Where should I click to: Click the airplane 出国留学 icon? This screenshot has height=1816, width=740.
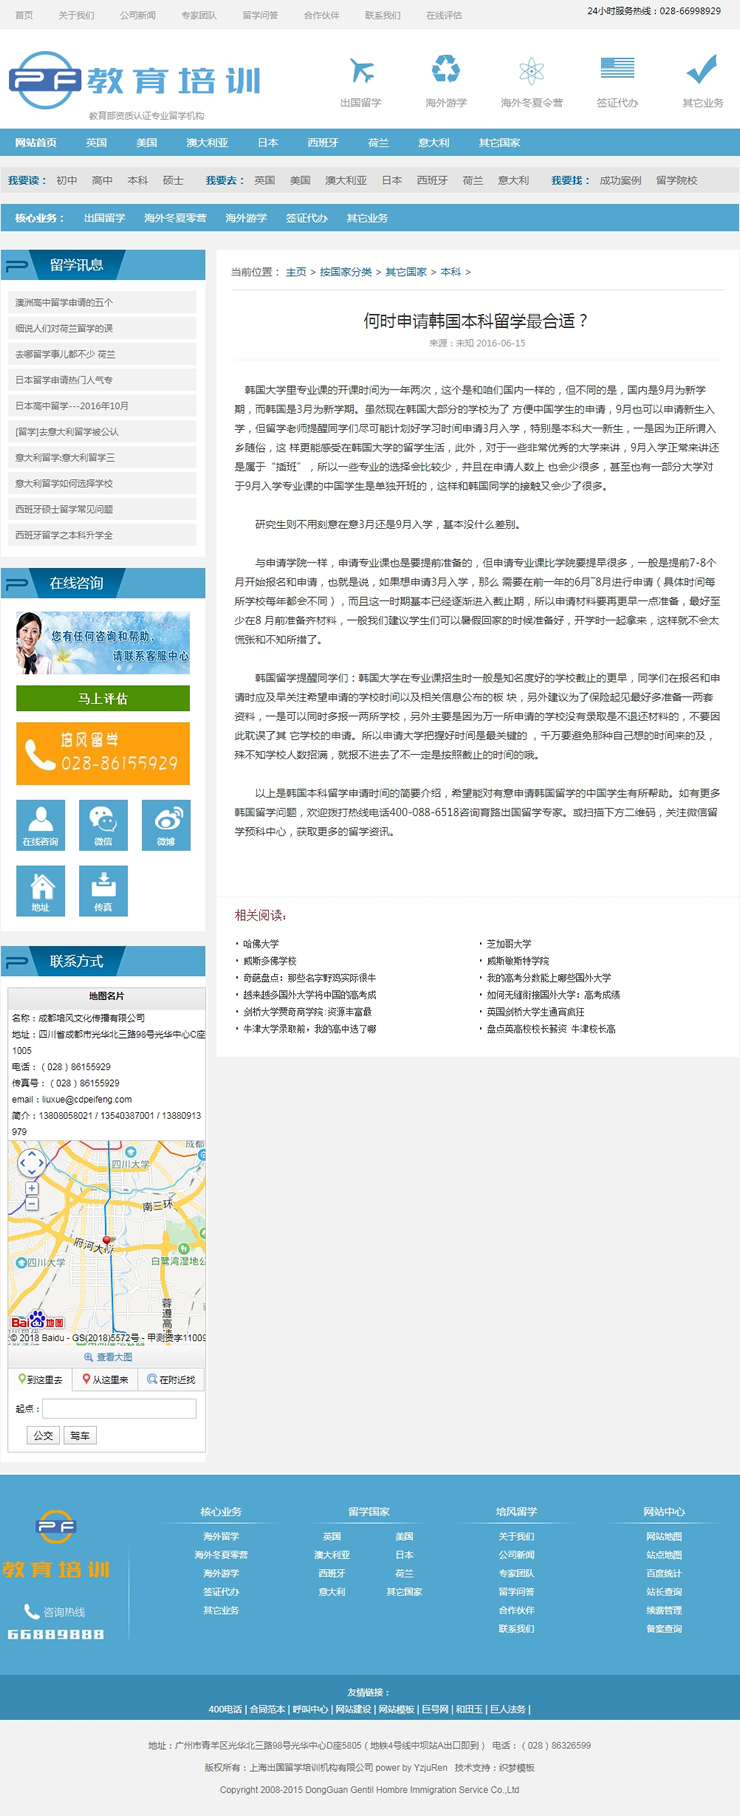(x=361, y=72)
